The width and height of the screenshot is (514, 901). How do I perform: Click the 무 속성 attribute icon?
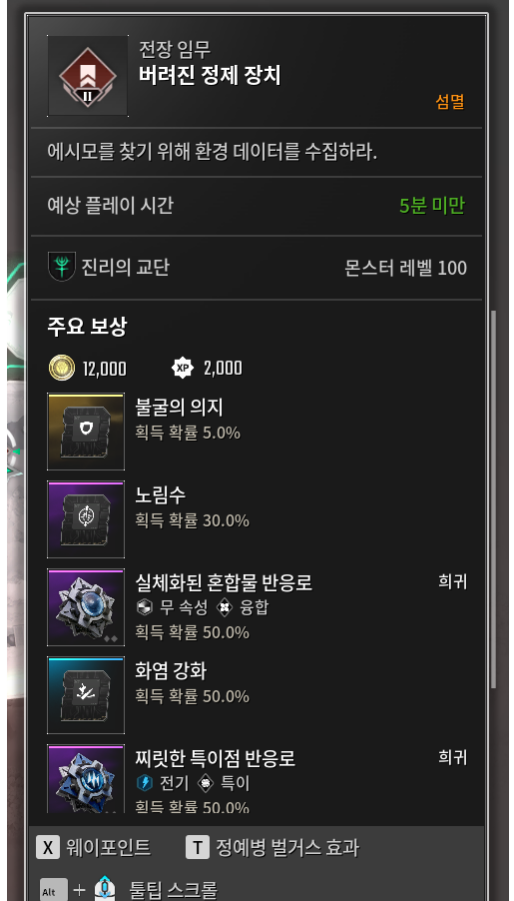(144, 607)
